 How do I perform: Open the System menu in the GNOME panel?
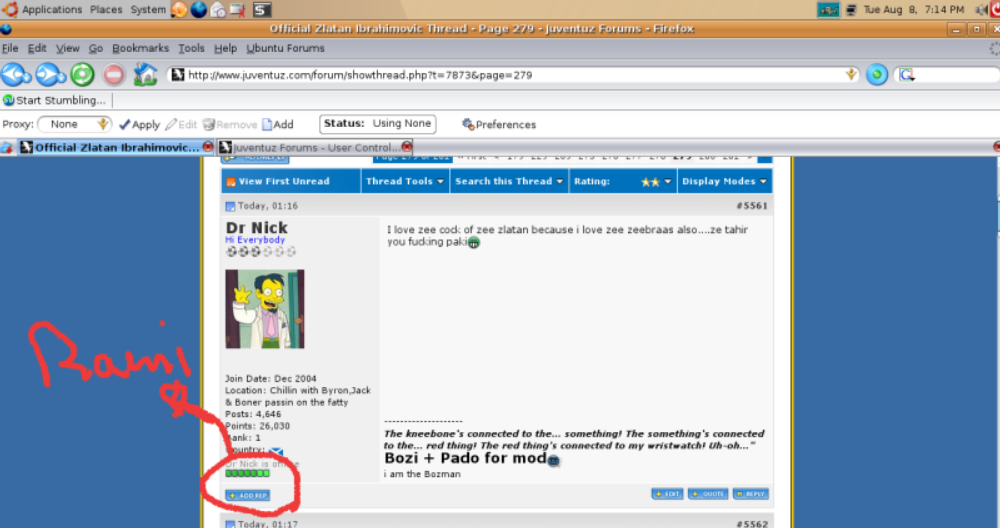[x=148, y=10]
